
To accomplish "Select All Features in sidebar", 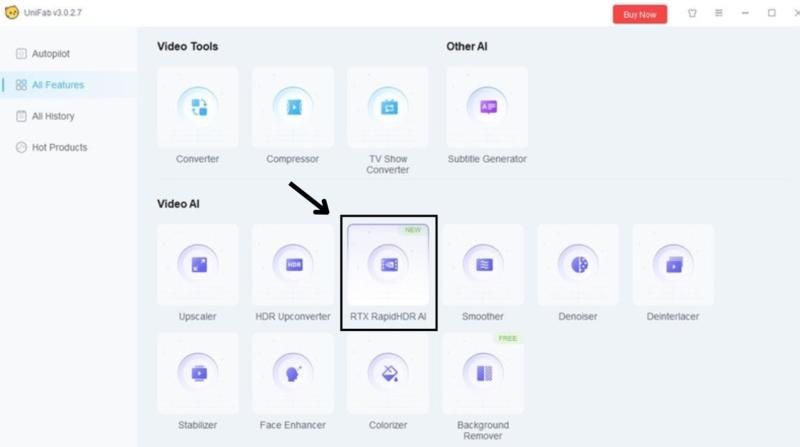I will click(x=57, y=85).
